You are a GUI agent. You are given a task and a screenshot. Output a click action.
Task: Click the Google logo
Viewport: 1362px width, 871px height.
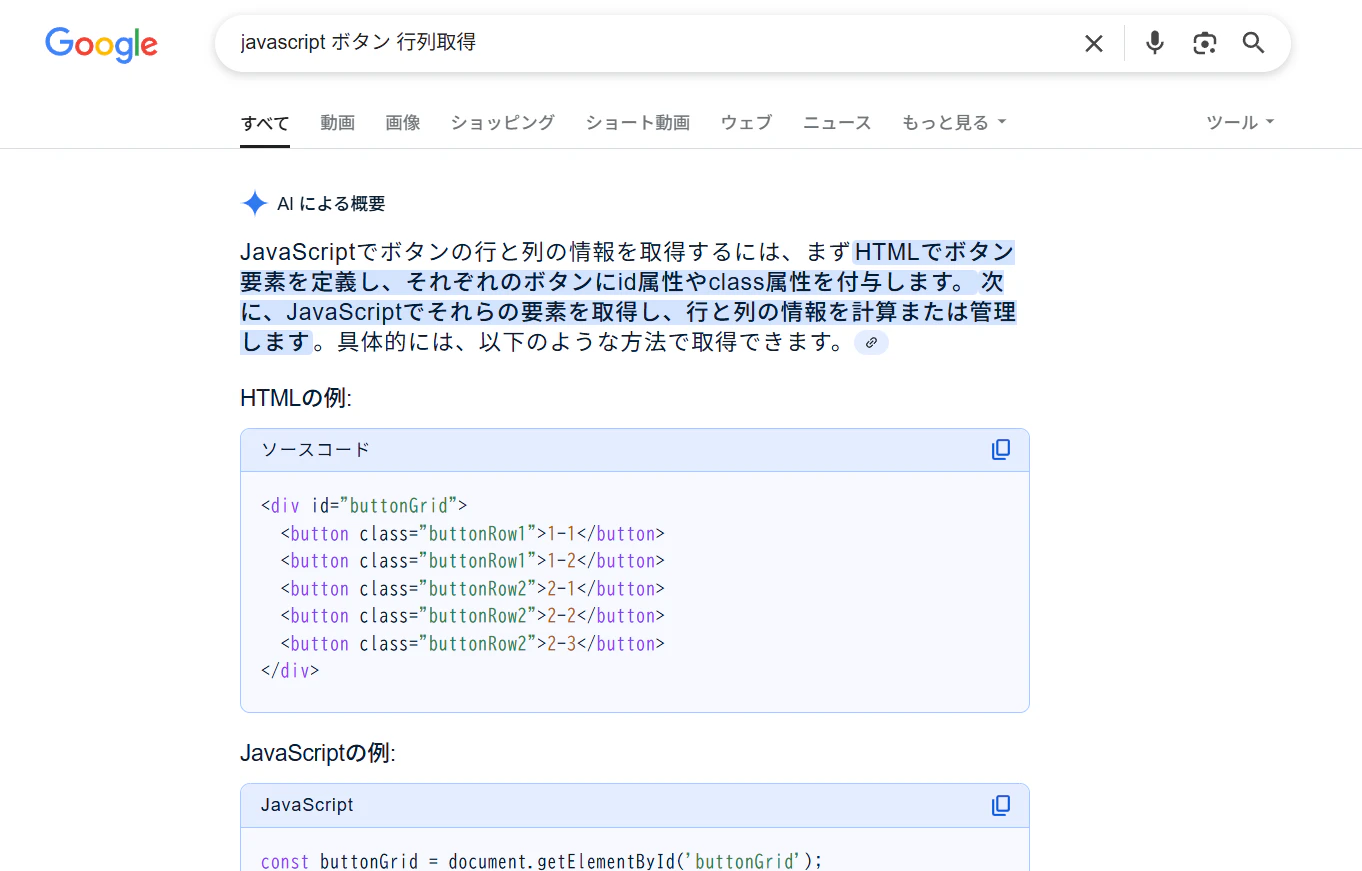101,44
